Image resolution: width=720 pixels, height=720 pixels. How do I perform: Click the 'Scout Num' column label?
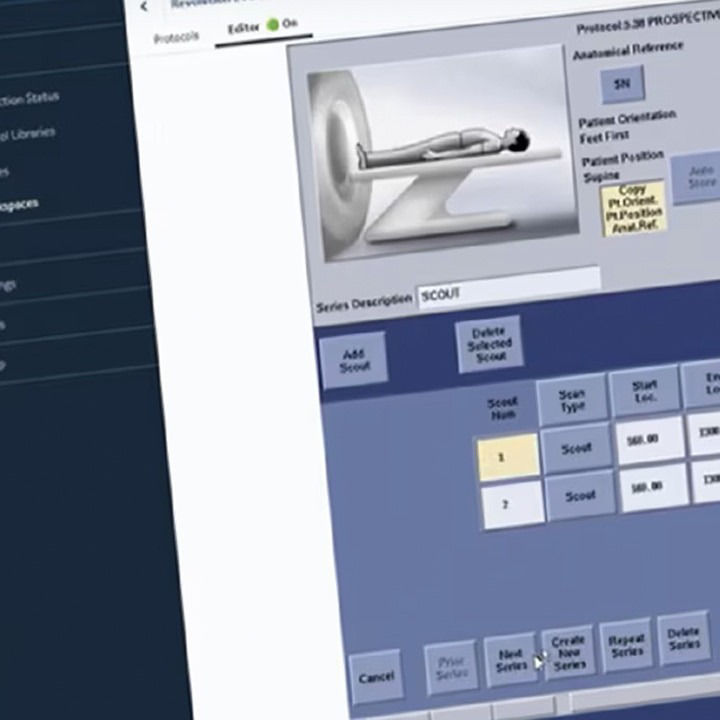502,408
